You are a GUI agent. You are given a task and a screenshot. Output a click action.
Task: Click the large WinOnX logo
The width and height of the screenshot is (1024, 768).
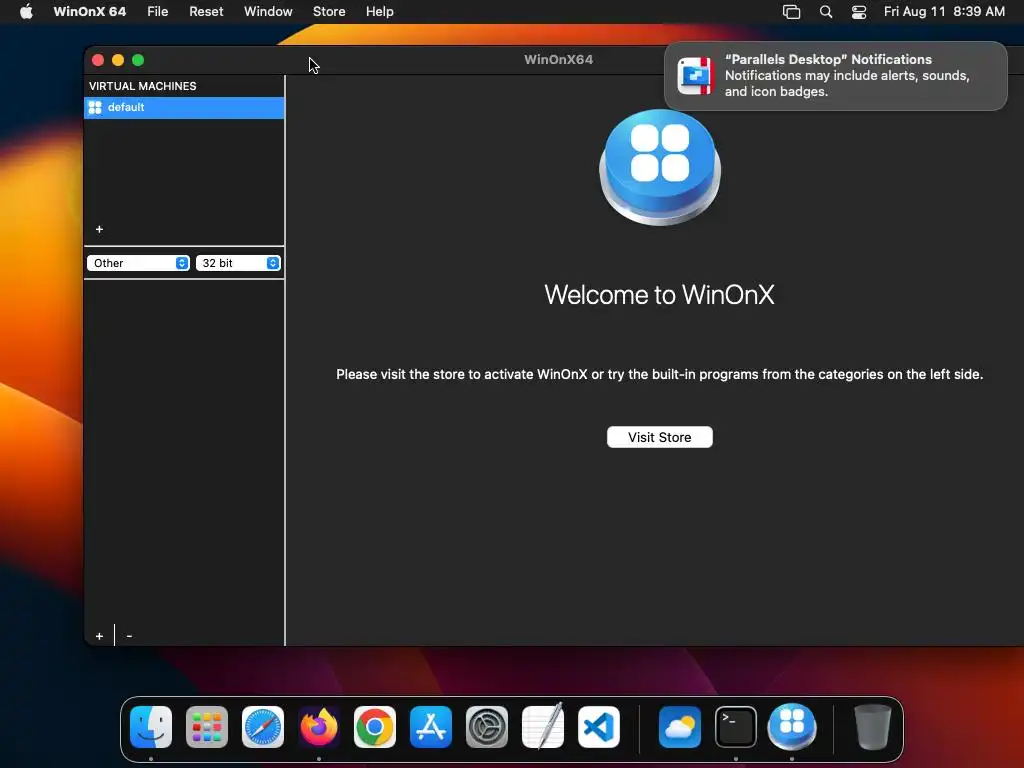pyautogui.click(x=660, y=168)
